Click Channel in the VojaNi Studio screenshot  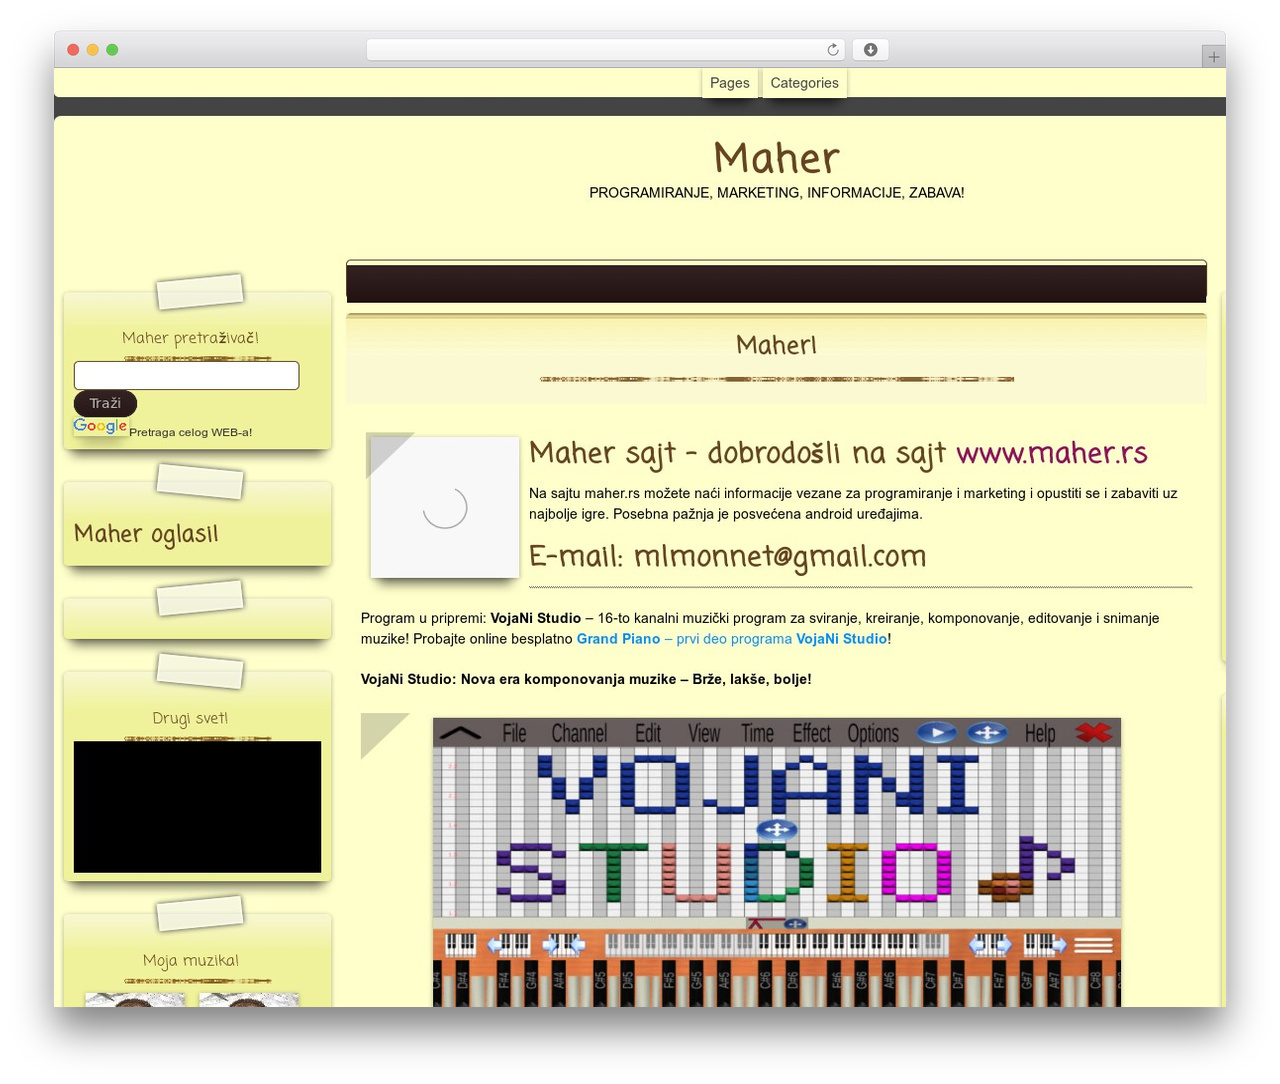click(579, 734)
